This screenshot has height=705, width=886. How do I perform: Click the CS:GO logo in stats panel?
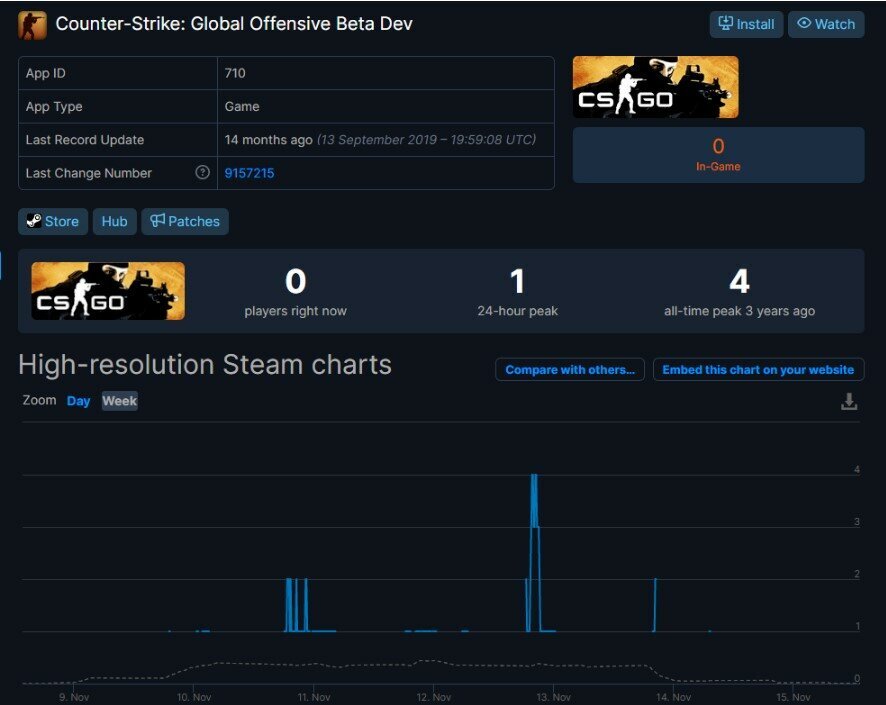click(x=108, y=291)
